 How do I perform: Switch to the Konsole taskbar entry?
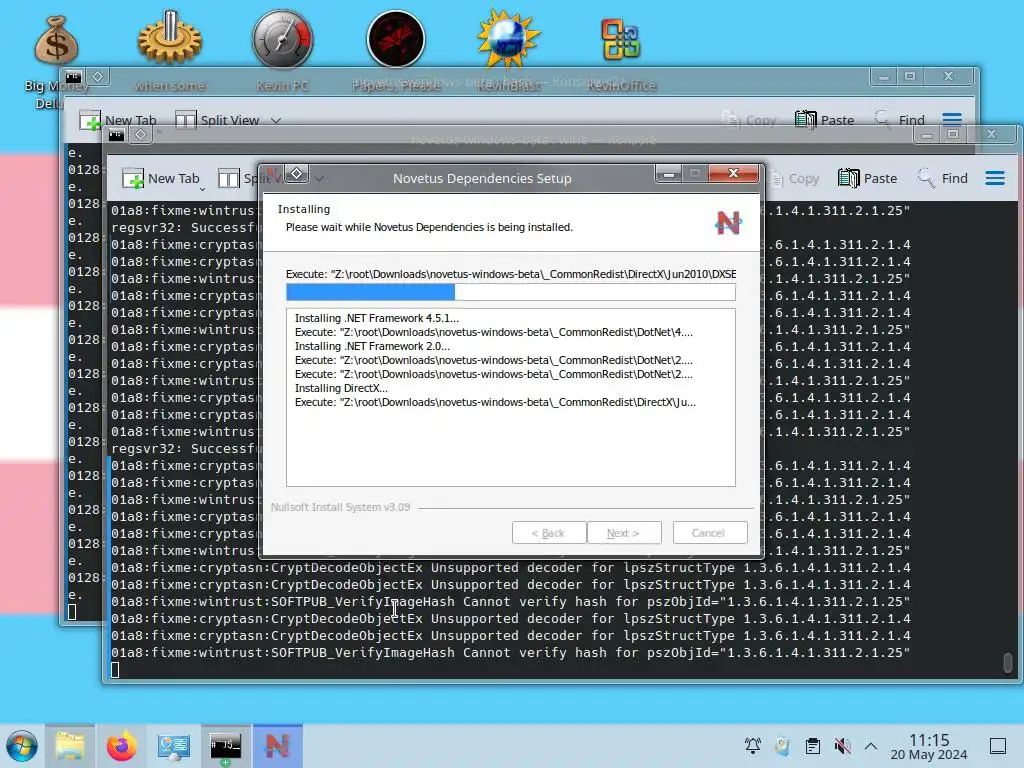tap(225, 746)
